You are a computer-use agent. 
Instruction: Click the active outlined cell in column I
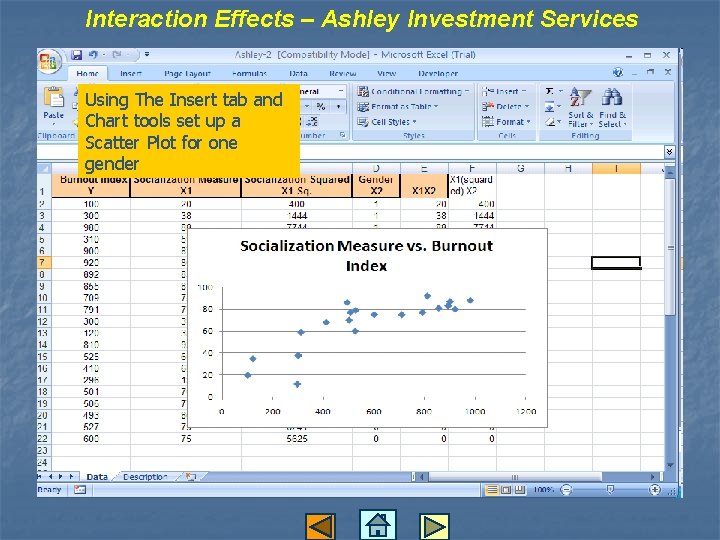tap(616, 263)
